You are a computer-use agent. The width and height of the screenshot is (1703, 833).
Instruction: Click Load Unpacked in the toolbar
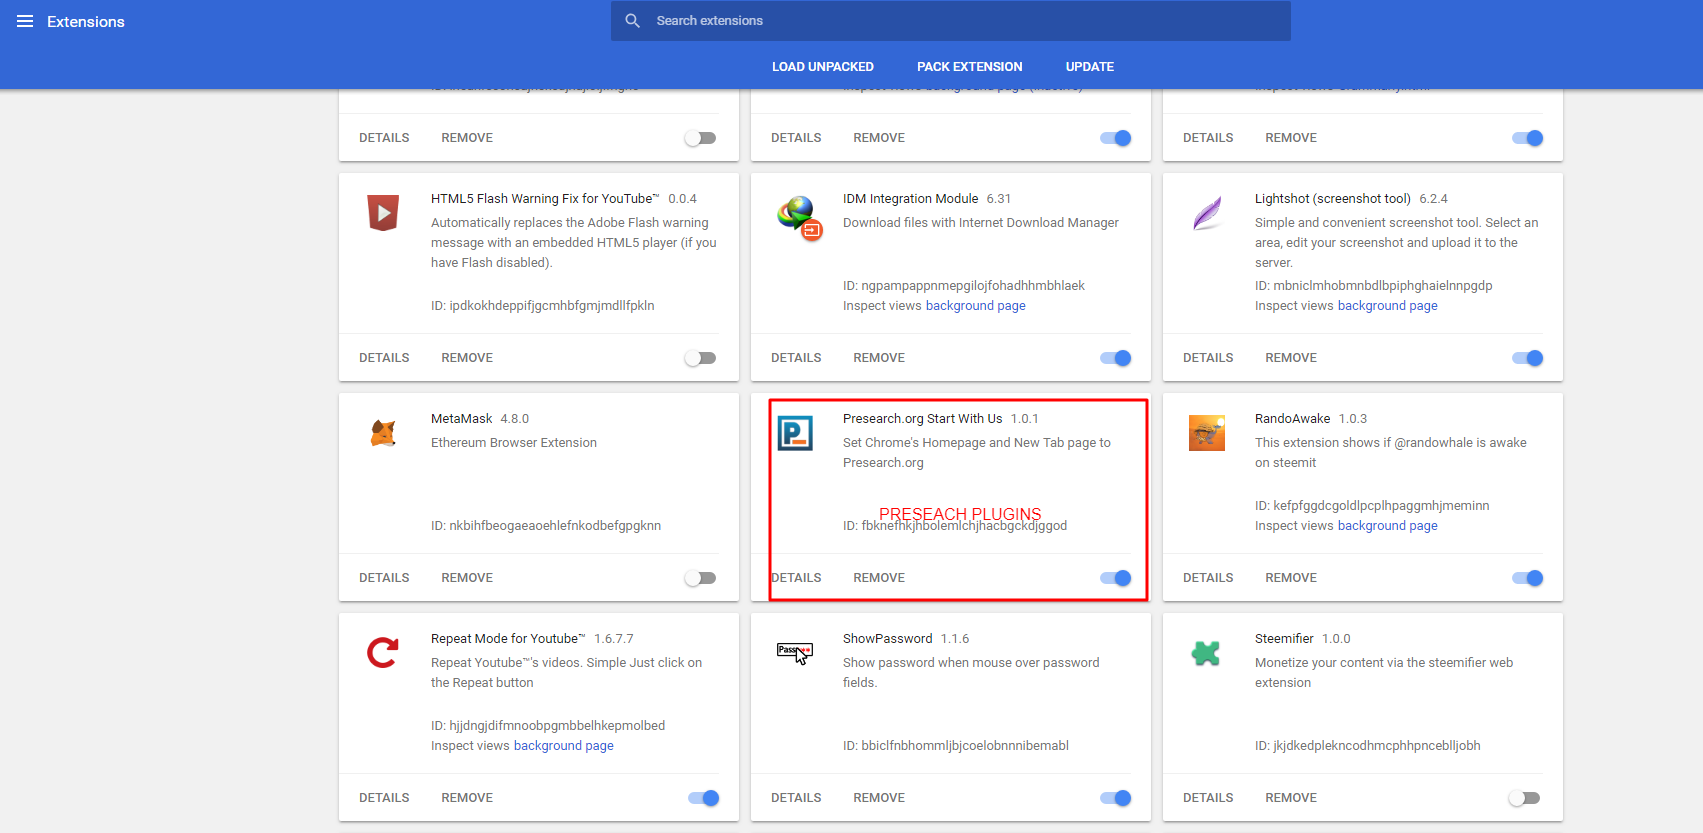pyautogui.click(x=823, y=67)
